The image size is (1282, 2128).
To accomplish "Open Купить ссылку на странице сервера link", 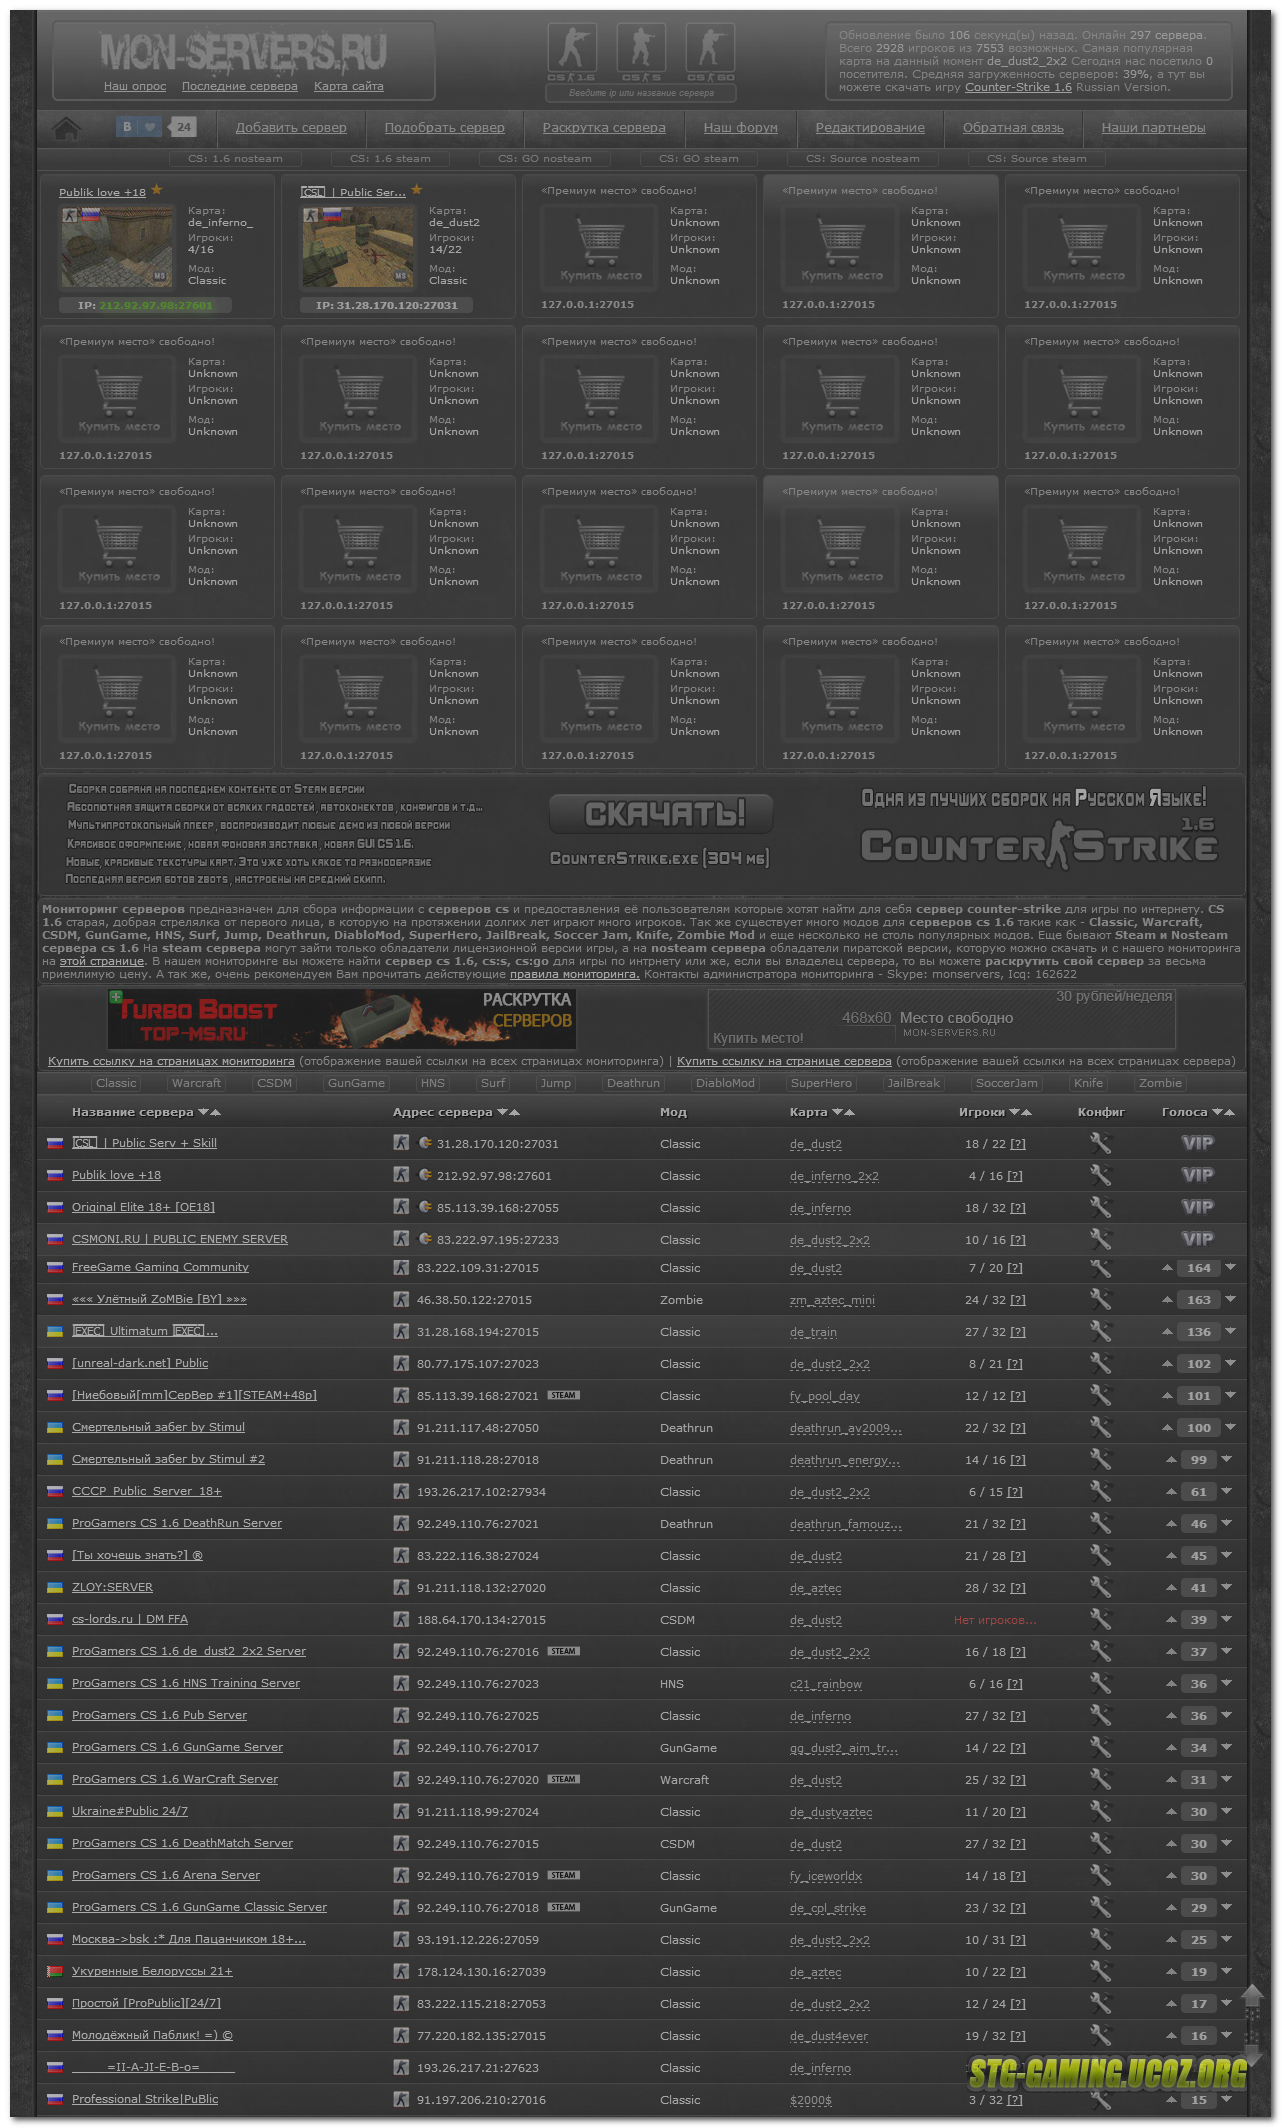I will (784, 1061).
